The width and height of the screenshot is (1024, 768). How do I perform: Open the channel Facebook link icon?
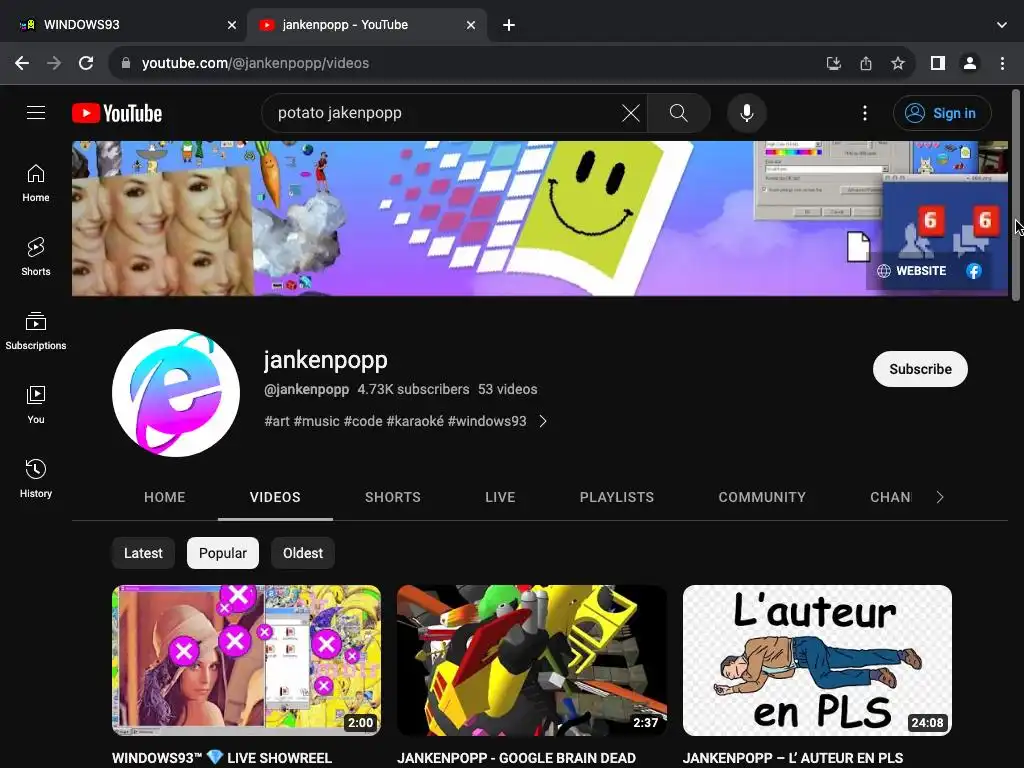click(x=974, y=271)
